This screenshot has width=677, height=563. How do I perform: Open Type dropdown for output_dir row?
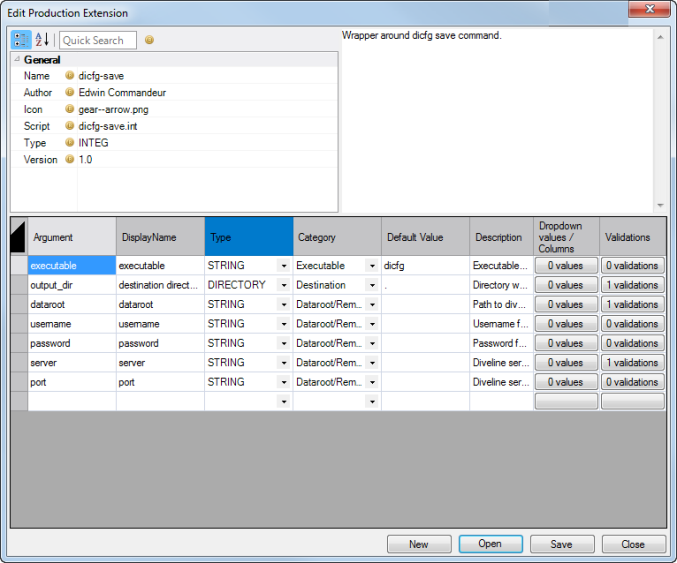point(284,285)
